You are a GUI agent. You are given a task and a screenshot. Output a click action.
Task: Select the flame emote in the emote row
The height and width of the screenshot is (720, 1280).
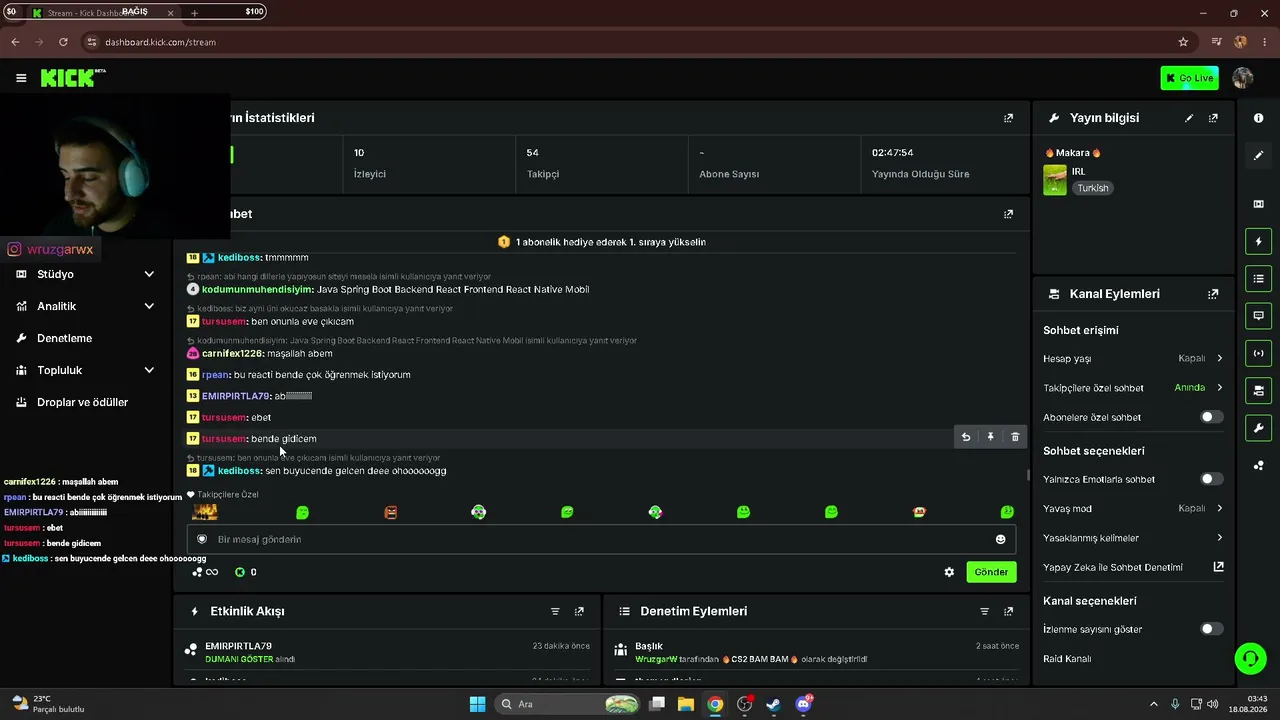pos(205,512)
